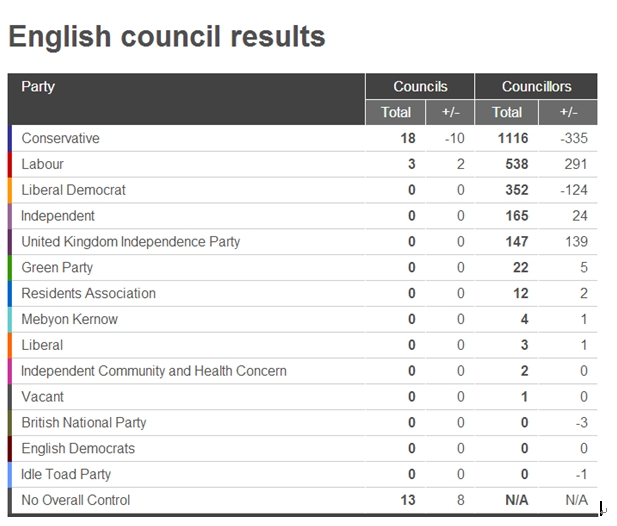
Task: Click Independent Community and Health Concern
Action: click(153, 371)
